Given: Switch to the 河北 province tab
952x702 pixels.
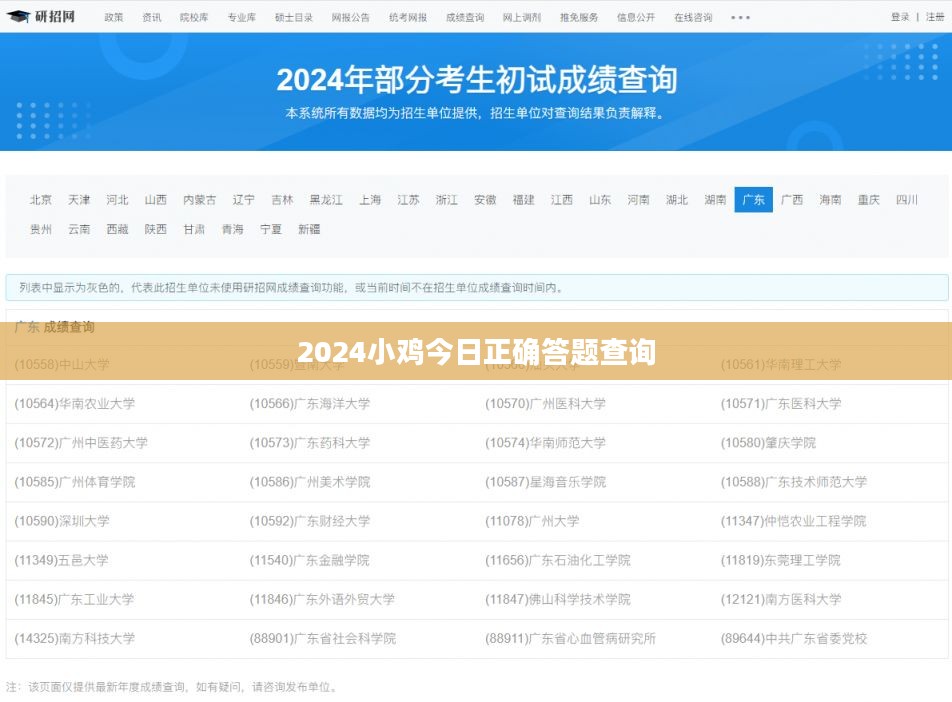Looking at the screenshot, I should pos(117,200).
